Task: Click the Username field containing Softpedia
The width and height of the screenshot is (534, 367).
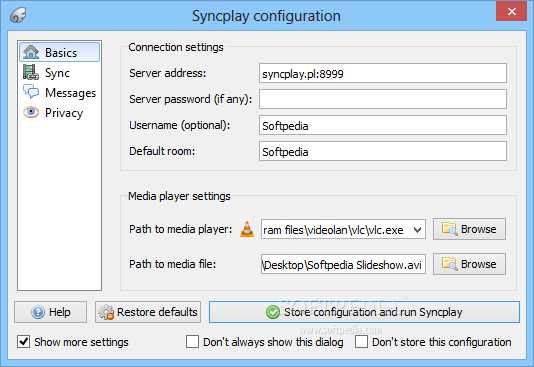Action: pyautogui.click(x=383, y=125)
